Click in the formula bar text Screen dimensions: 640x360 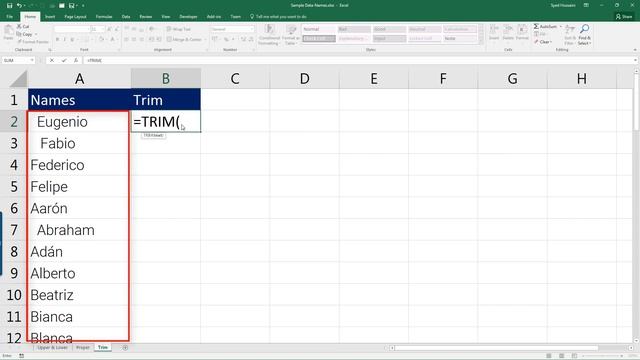[x=94, y=60]
